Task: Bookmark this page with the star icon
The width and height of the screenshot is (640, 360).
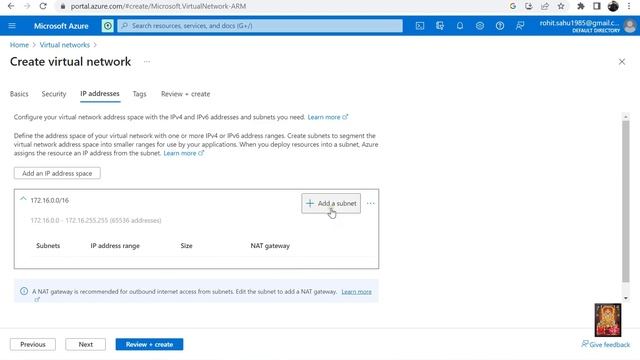Action: pos(561,6)
